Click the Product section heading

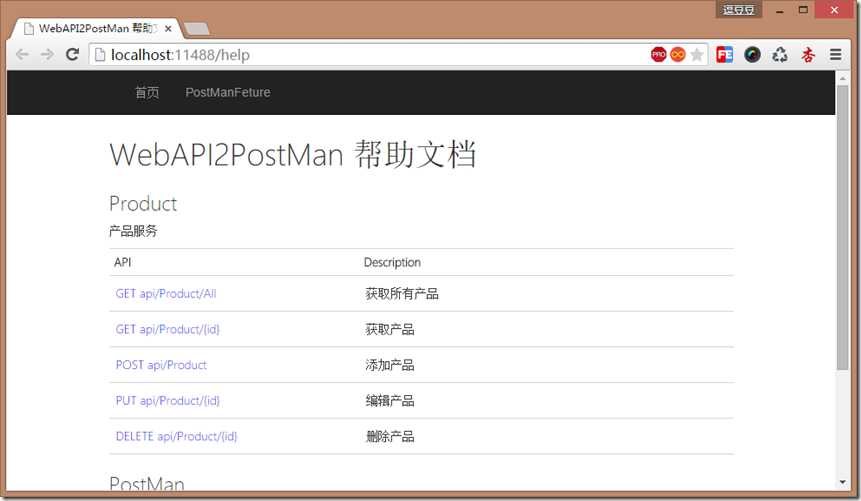[x=143, y=204]
